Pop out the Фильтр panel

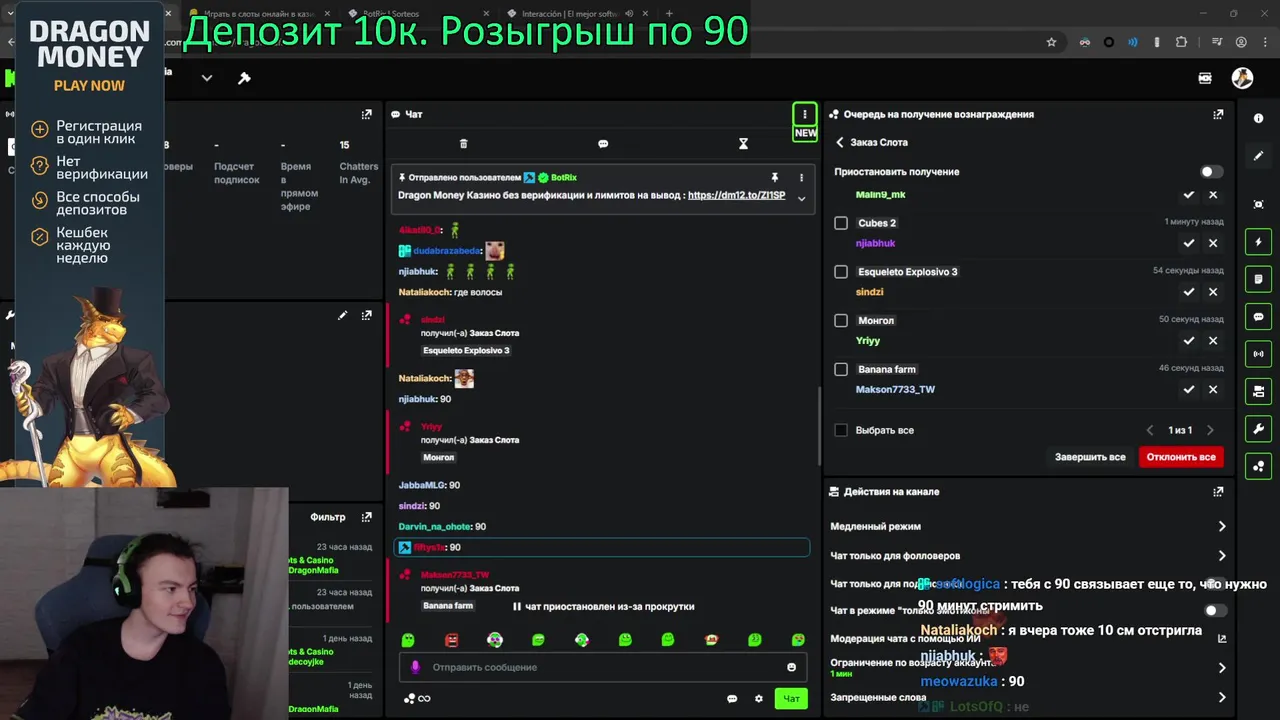point(366,517)
